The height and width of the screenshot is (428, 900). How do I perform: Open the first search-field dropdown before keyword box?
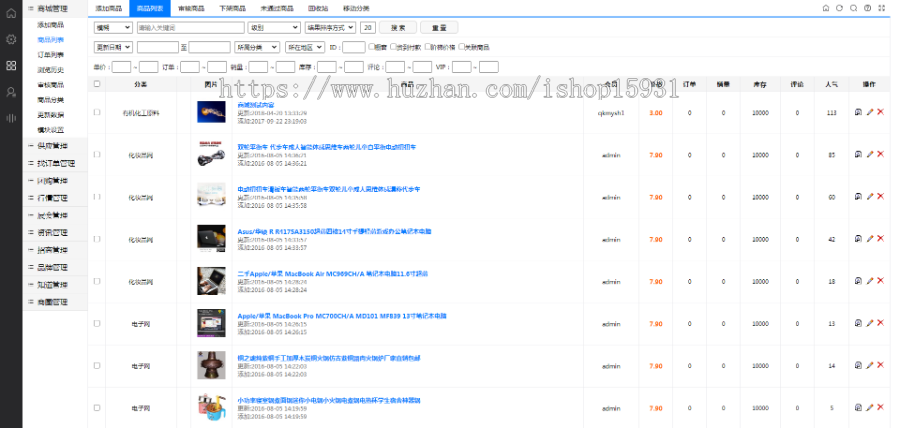pos(113,28)
